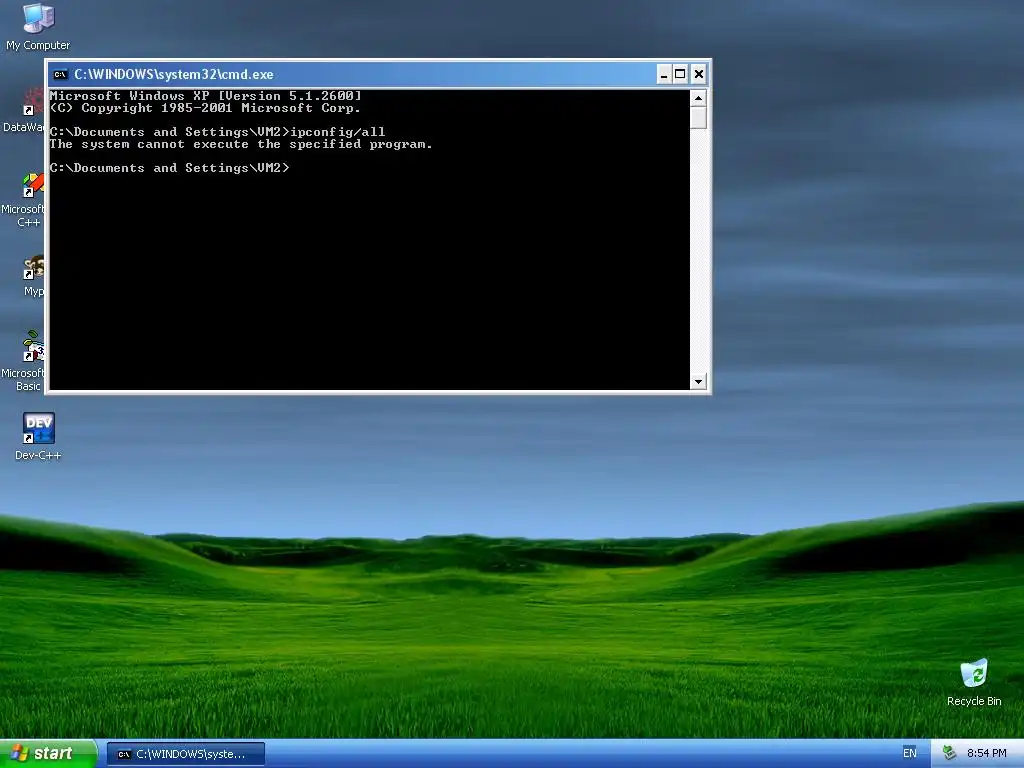Click the 'ipconfig/all' command text

338,132
